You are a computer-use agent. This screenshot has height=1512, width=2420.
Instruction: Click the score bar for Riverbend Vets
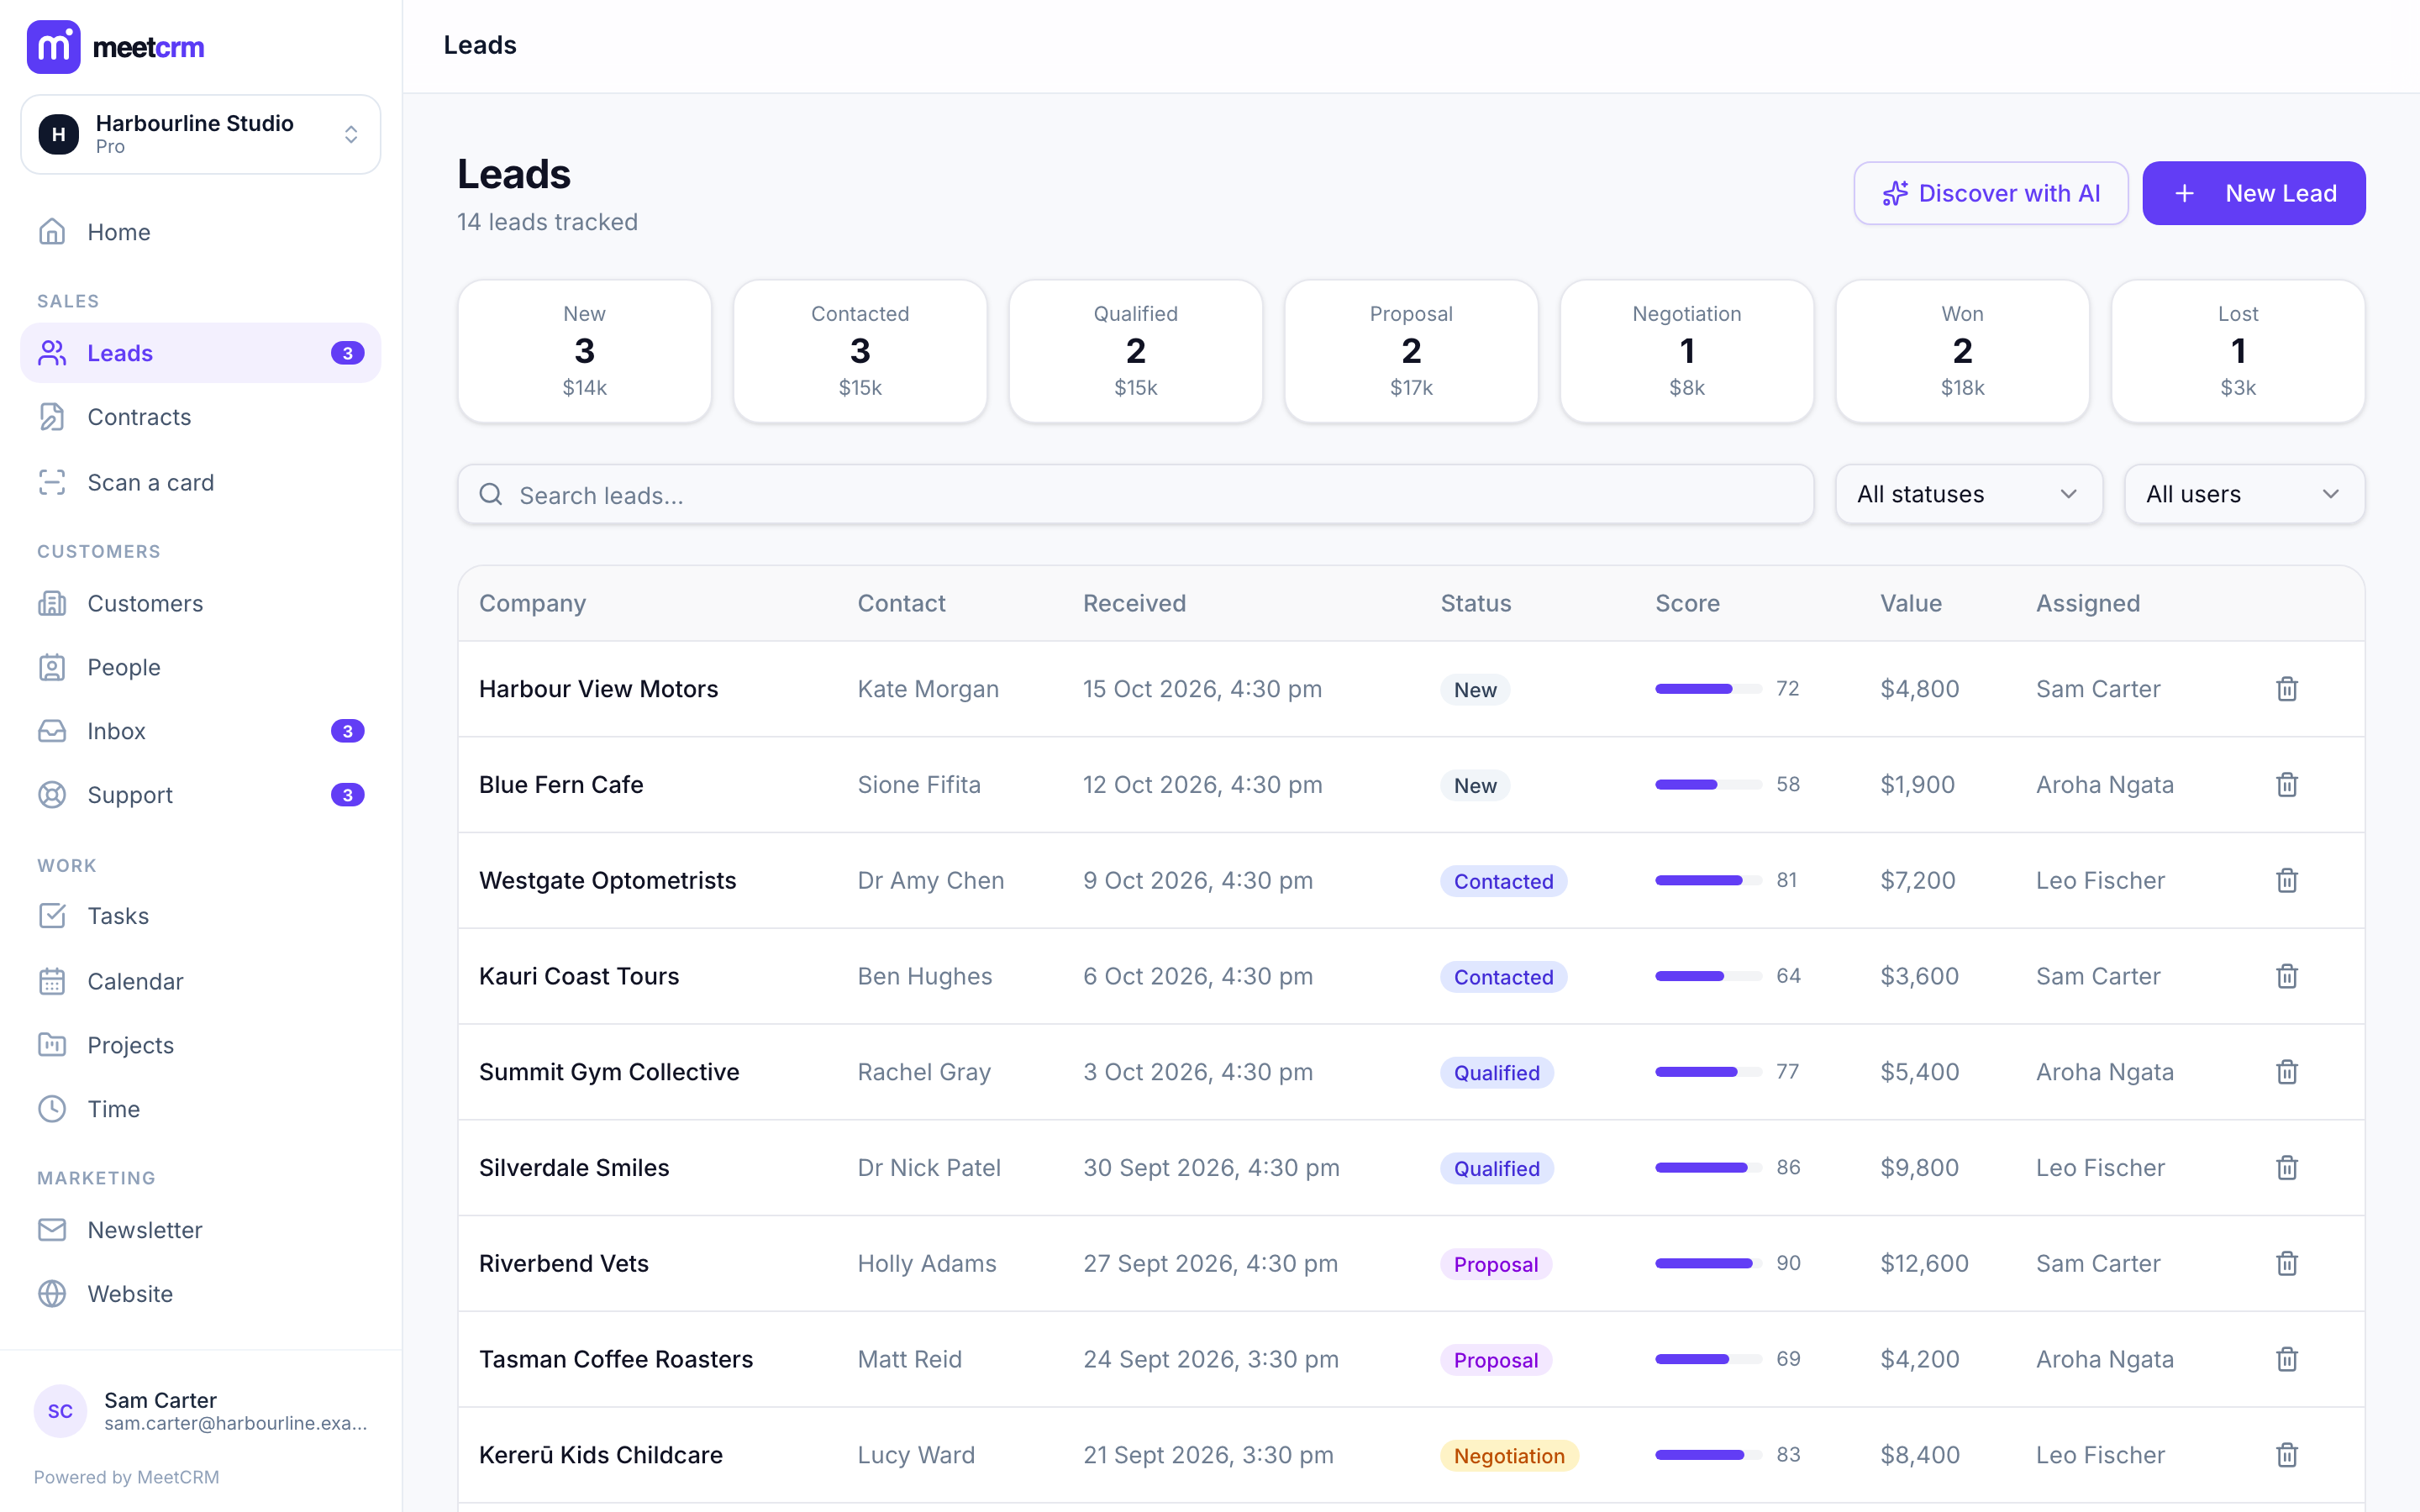click(x=1708, y=1264)
